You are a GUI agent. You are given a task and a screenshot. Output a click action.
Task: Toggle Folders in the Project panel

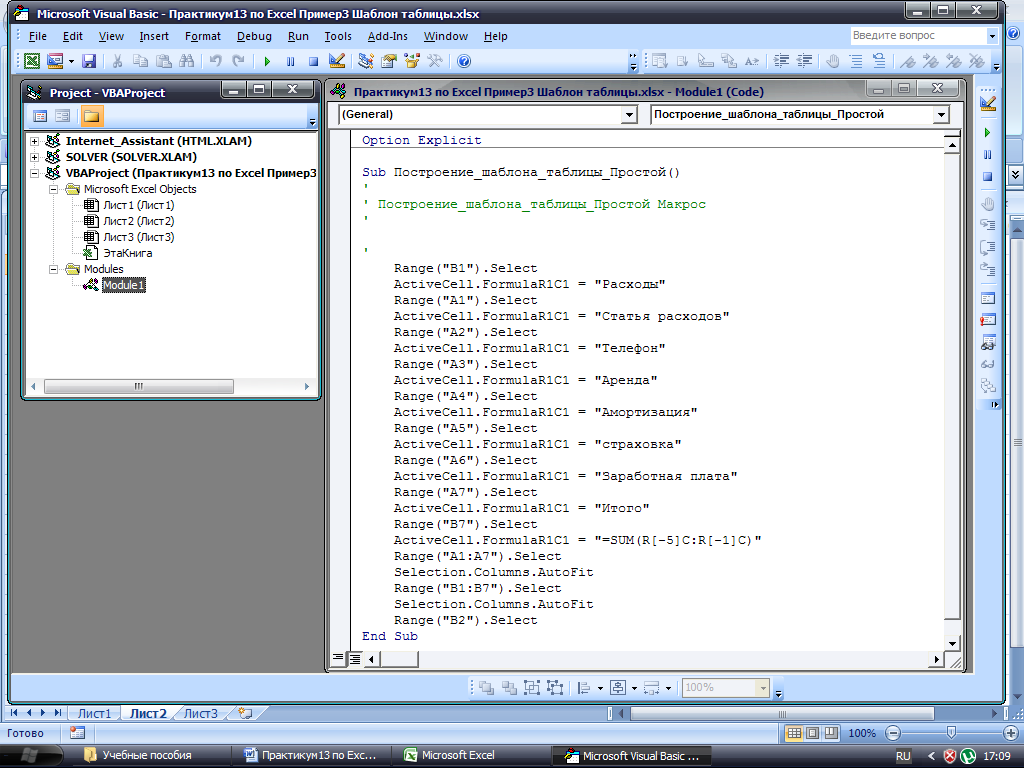tap(91, 116)
